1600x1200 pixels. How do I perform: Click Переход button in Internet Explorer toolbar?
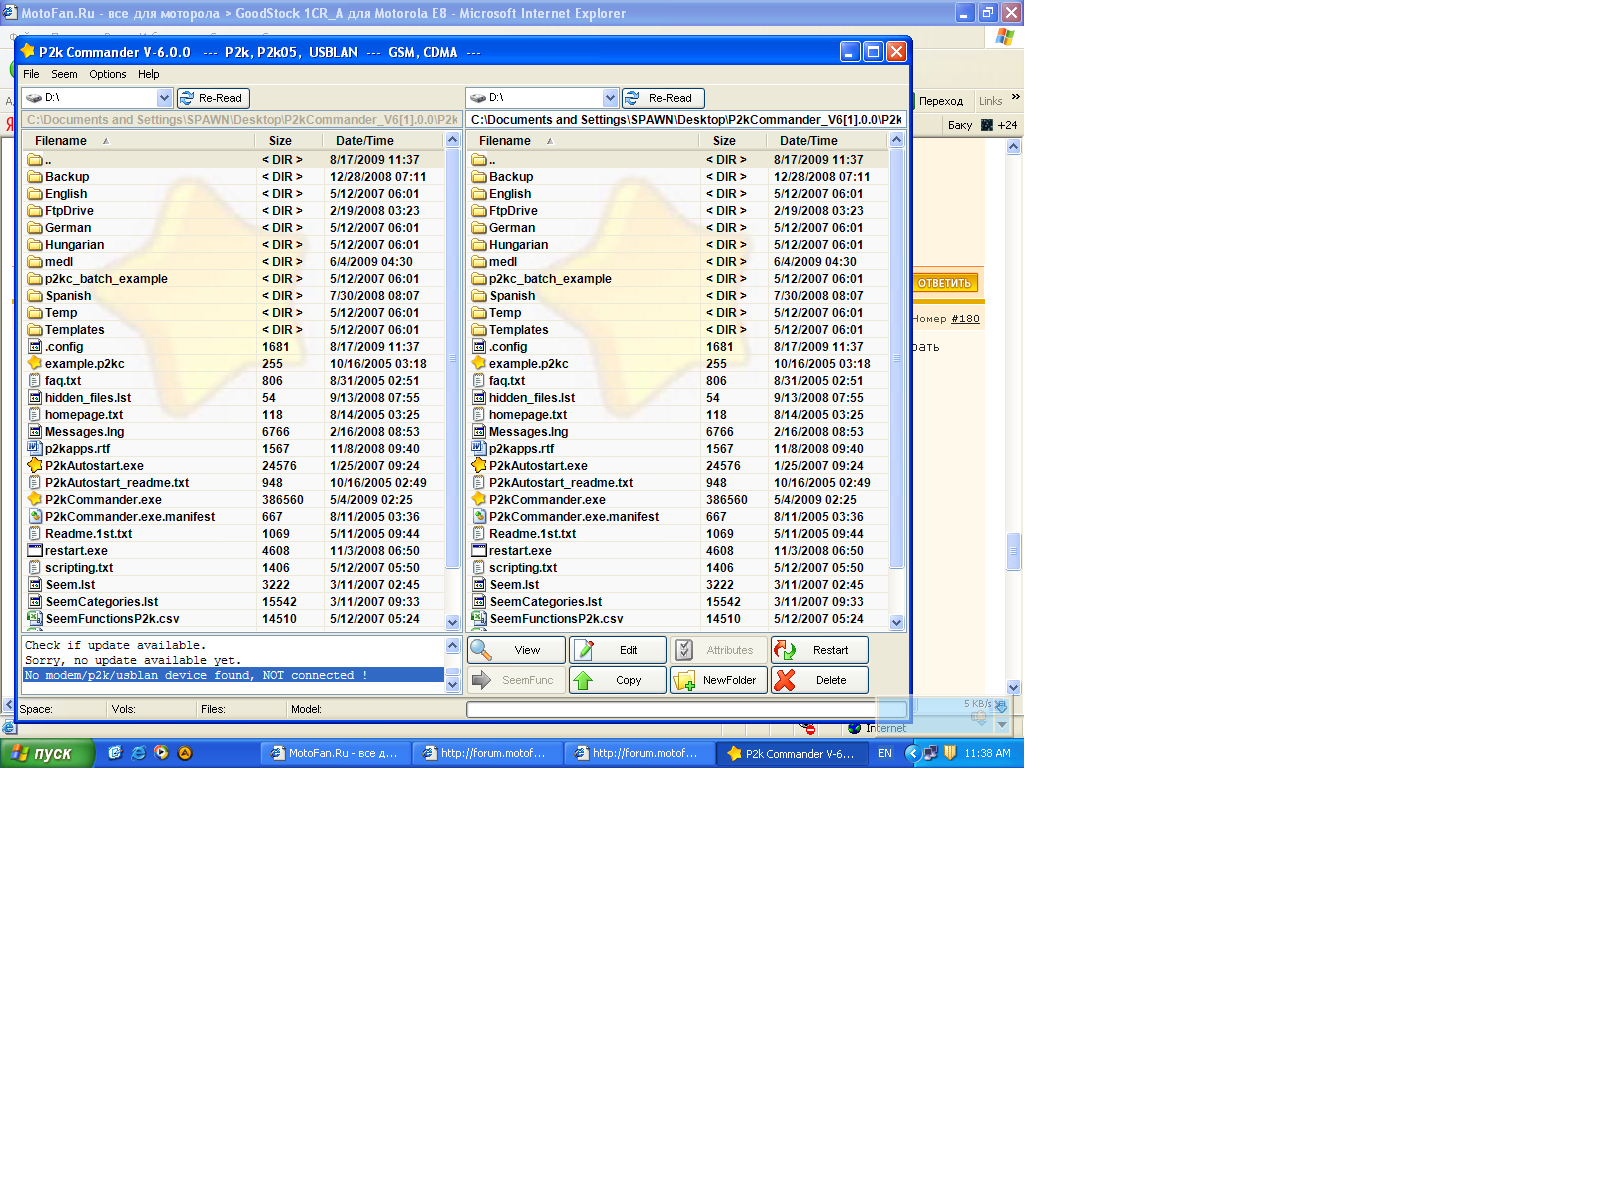click(941, 101)
